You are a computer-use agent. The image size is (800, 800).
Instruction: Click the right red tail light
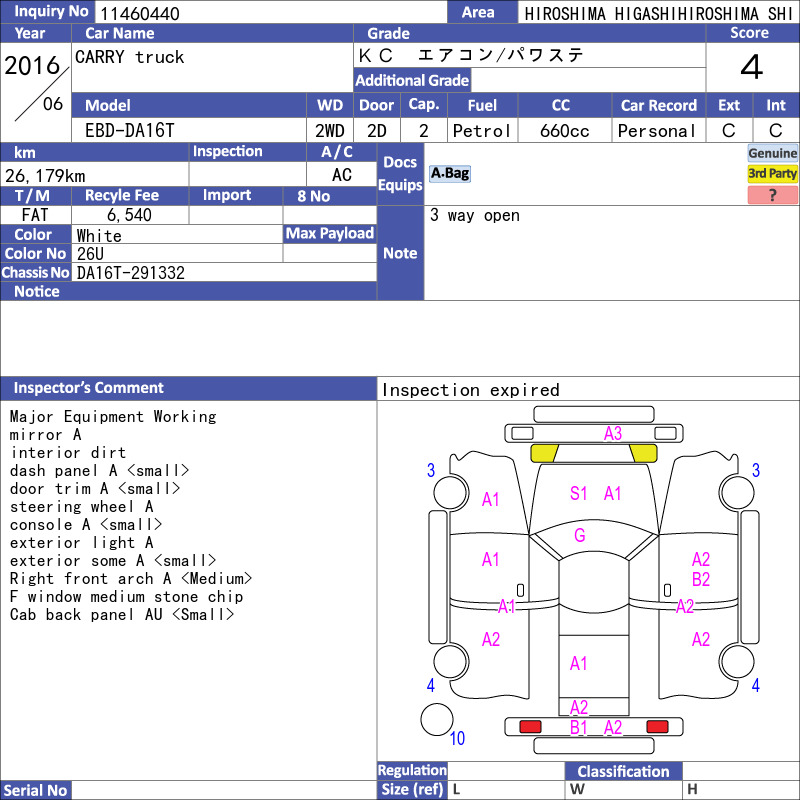[x=657, y=727]
